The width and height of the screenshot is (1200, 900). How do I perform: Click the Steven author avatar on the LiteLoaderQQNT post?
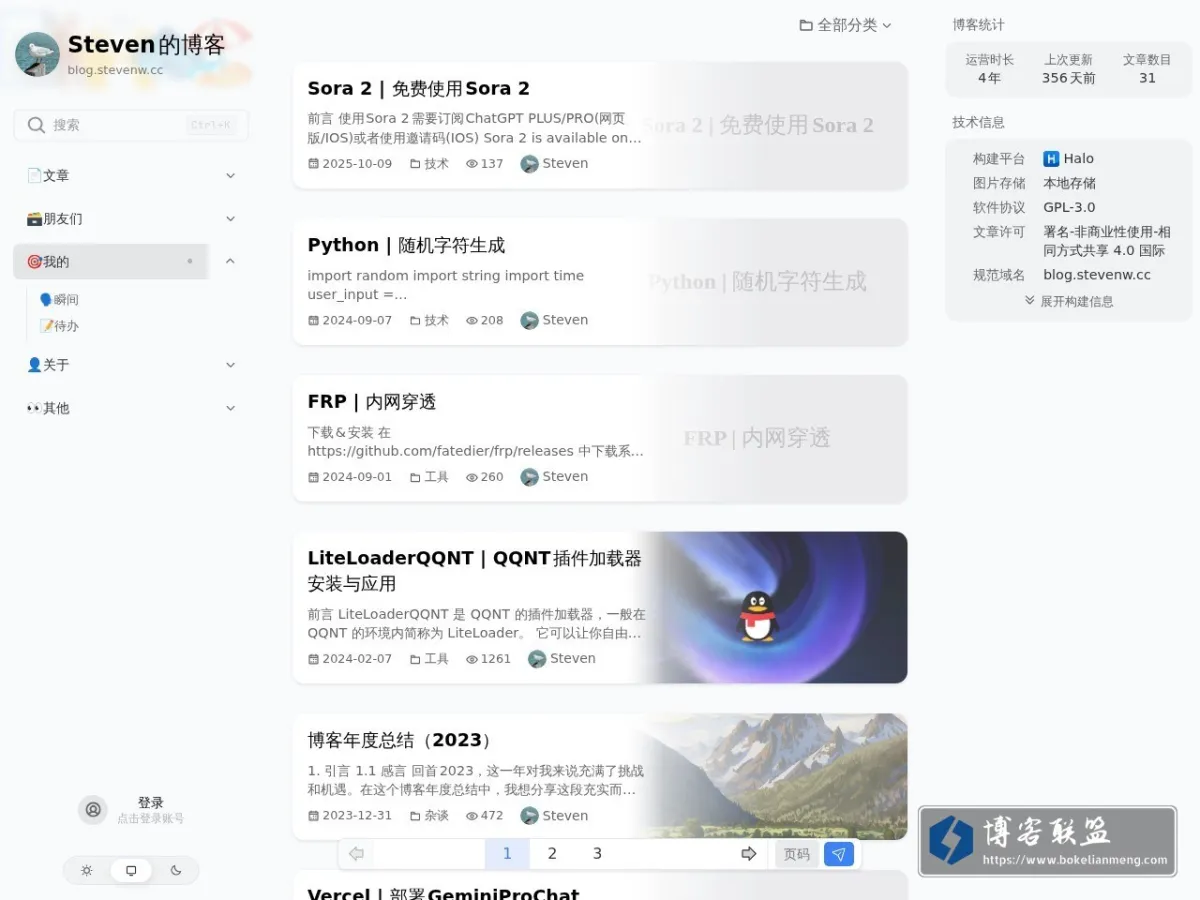click(537, 659)
